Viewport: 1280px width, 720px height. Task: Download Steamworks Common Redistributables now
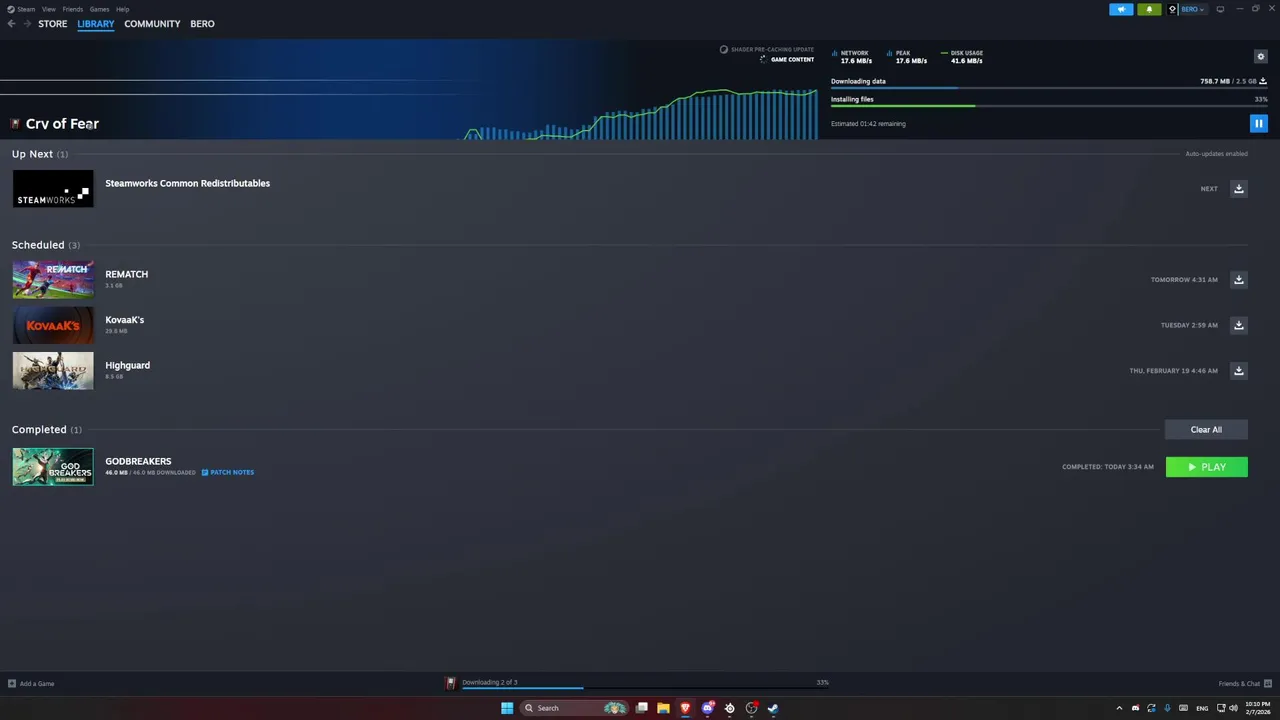tap(1238, 189)
